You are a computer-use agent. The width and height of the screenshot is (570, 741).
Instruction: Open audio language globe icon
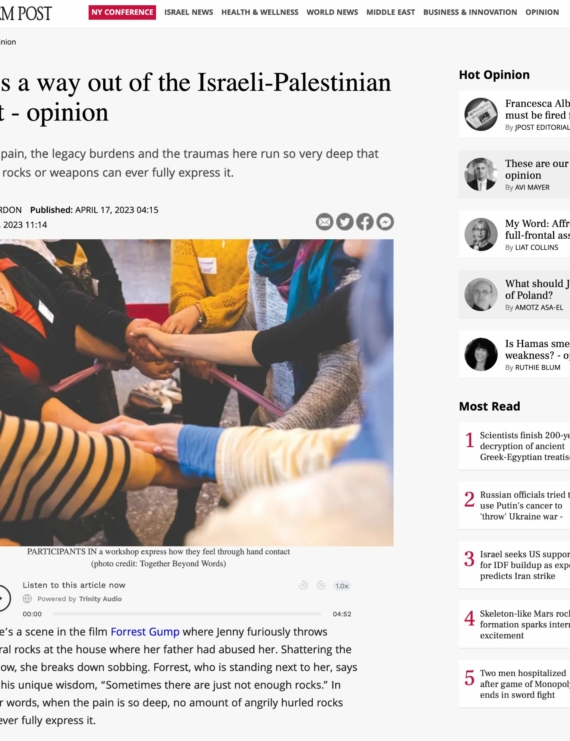pyautogui.click(x=27, y=599)
